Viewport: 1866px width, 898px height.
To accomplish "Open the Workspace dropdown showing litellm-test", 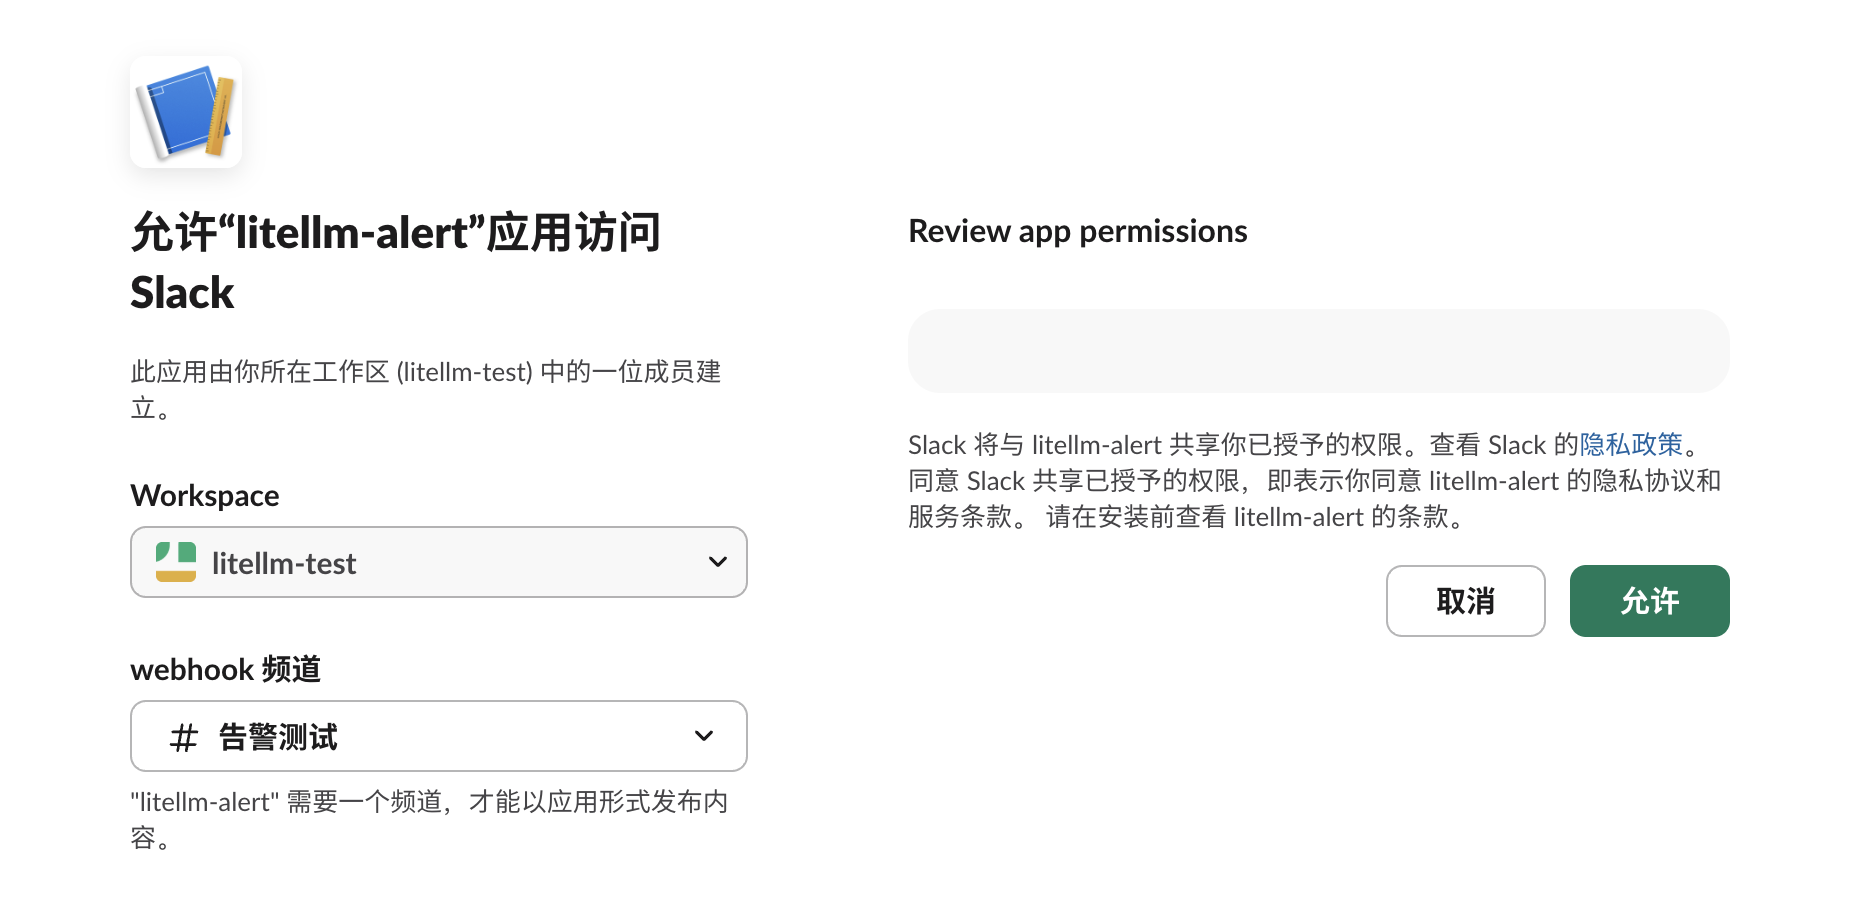I will 438,562.
